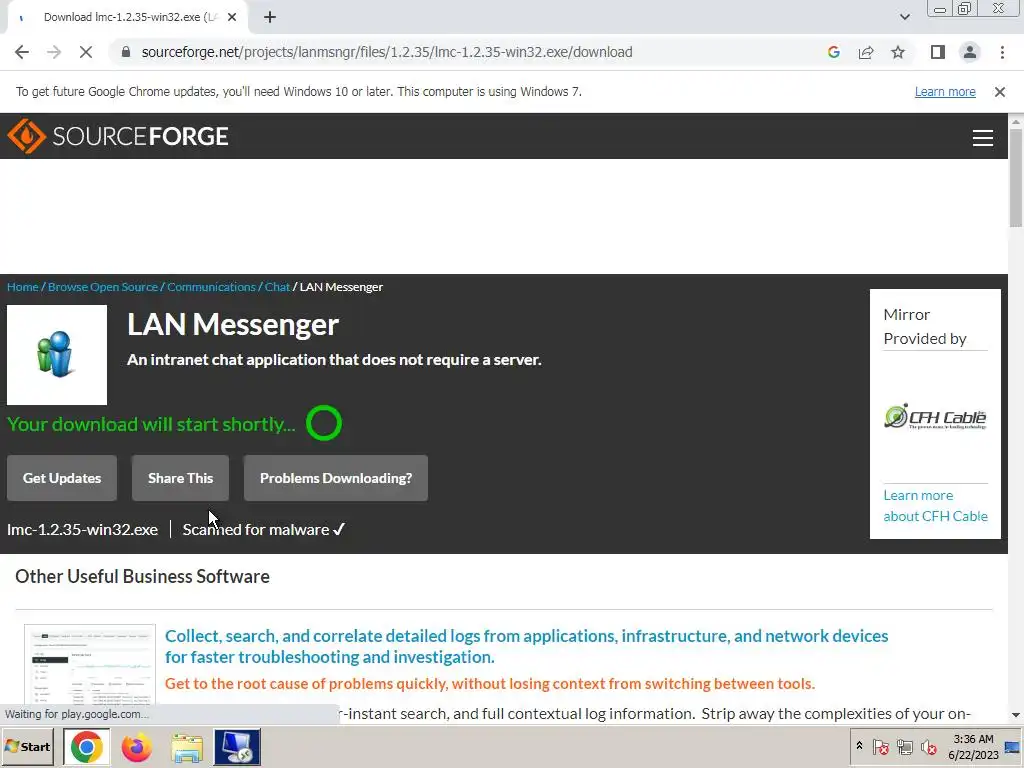This screenshot has width=1024, height=768.
Task: Click the page vertical scrollbar thumb
Action: 1016,178
